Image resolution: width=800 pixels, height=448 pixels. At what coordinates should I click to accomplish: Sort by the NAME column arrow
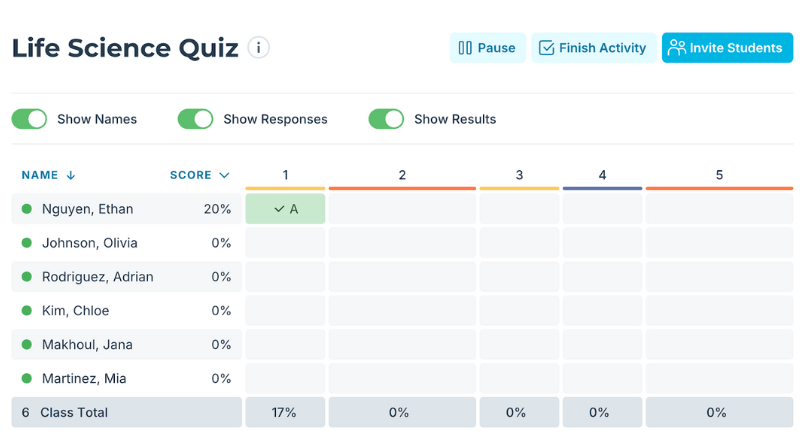coord(71,175)
